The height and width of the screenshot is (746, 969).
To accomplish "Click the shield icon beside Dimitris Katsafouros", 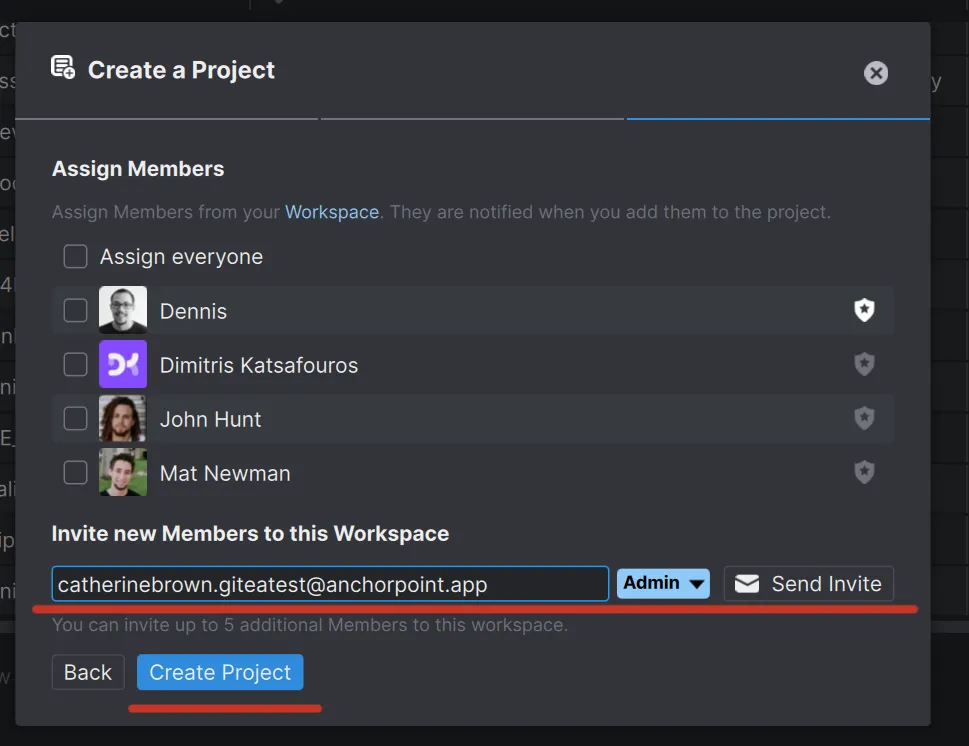I will coord(864,364).
